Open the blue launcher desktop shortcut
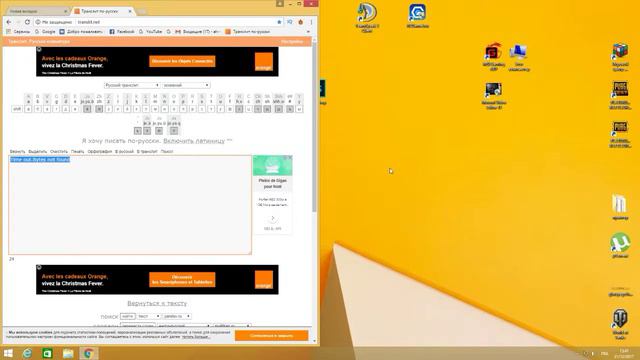Screen dimensions: 640x360 (x=417, y=16)
